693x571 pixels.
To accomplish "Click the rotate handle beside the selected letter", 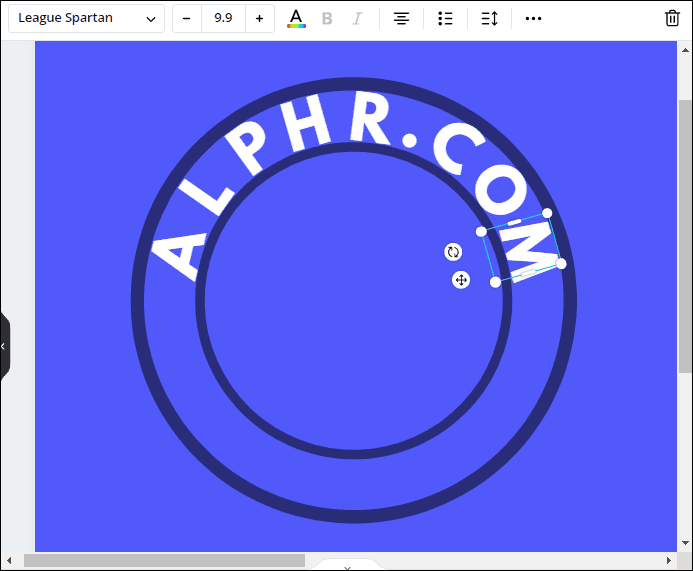I will click(453, 252).
